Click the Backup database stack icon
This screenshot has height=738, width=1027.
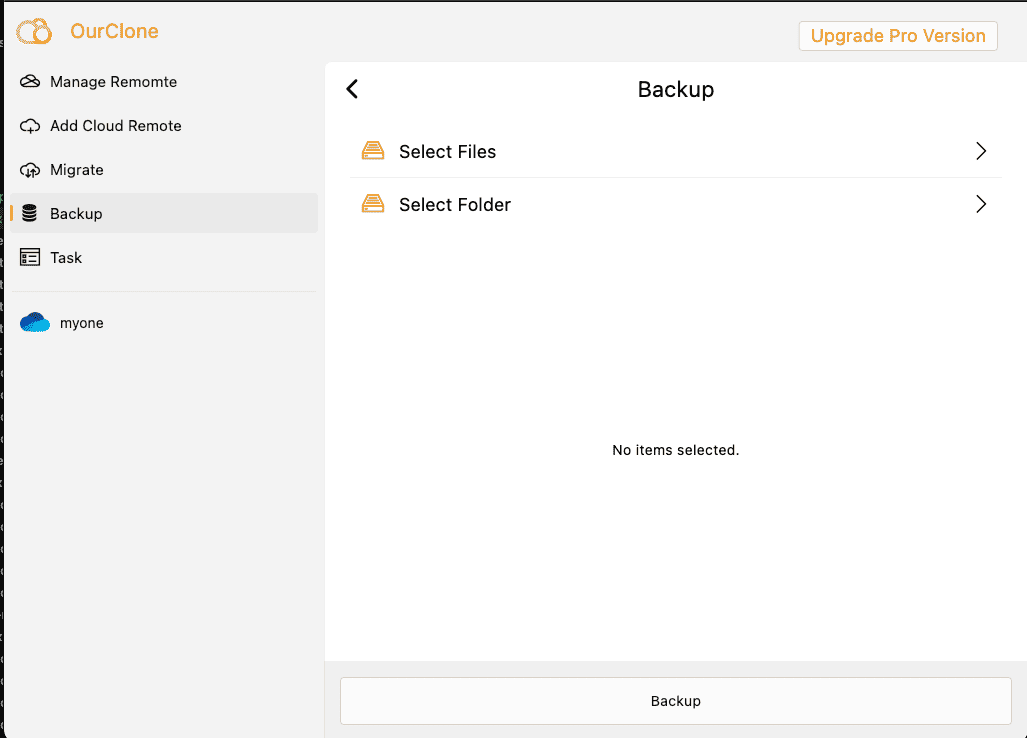click(x=29, y=213)
